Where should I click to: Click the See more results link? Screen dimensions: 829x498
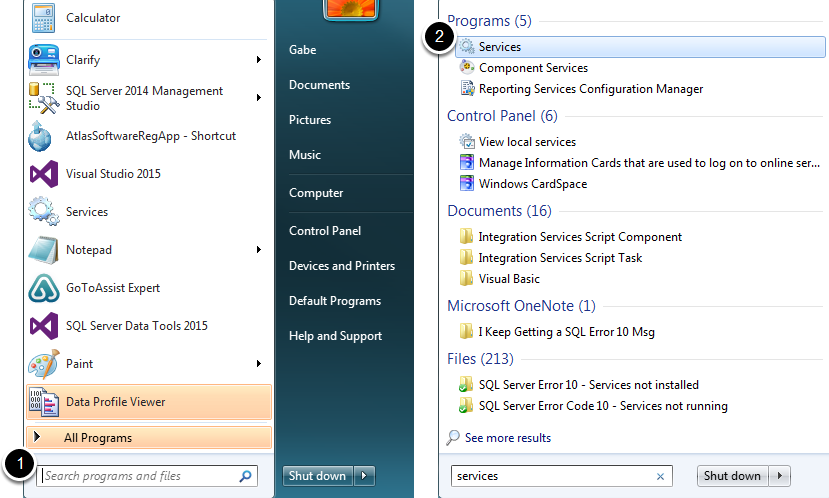click(508, 438)
